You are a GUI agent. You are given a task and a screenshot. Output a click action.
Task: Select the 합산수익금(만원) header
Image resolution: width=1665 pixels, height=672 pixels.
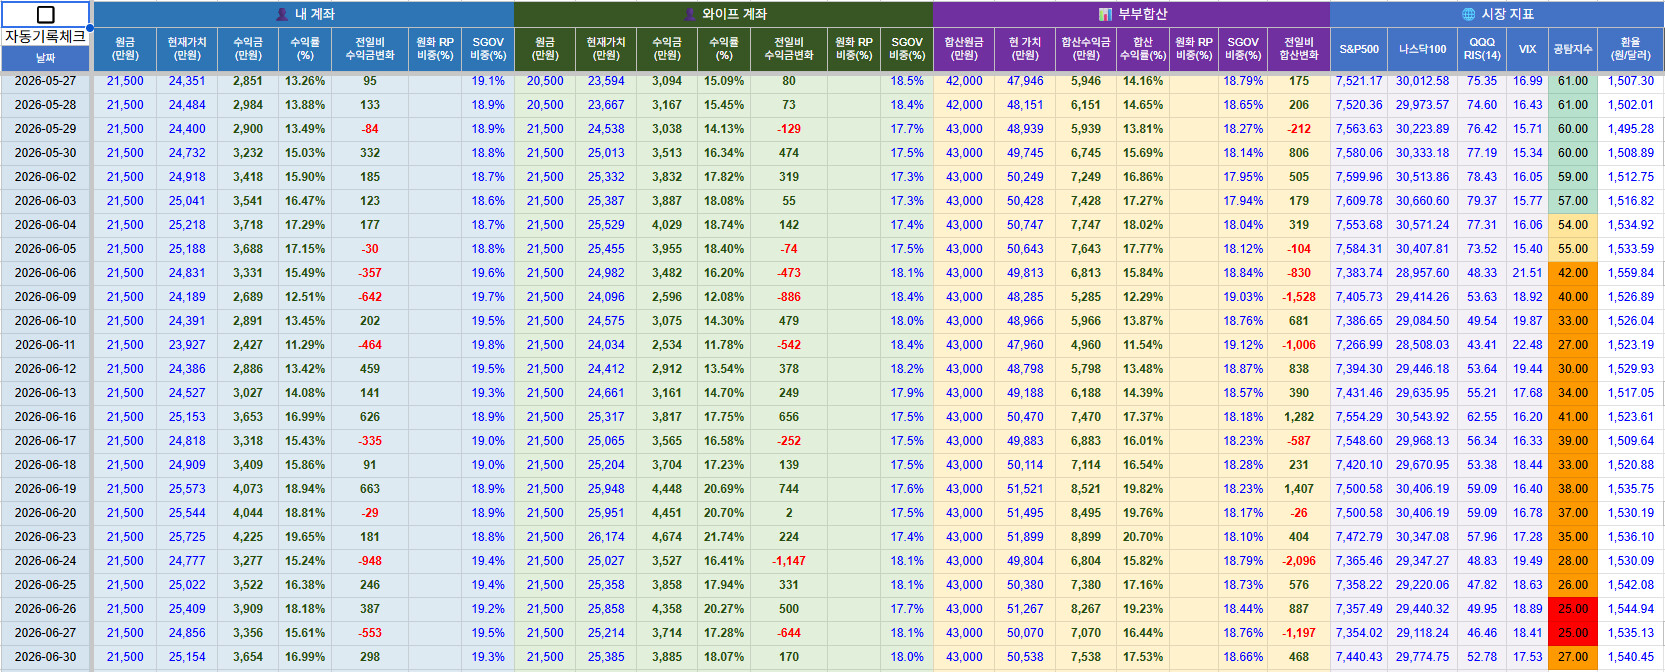point(1086,49)
